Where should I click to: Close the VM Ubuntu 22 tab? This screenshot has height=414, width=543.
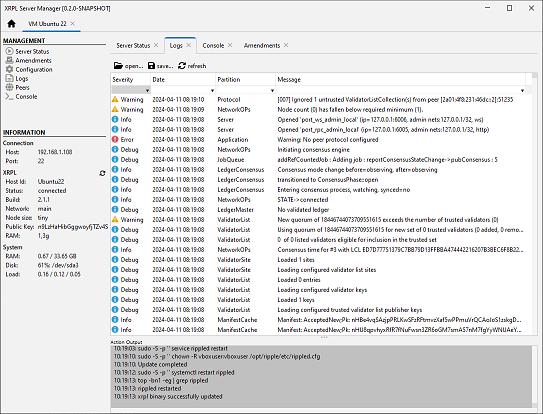point(72,23)
